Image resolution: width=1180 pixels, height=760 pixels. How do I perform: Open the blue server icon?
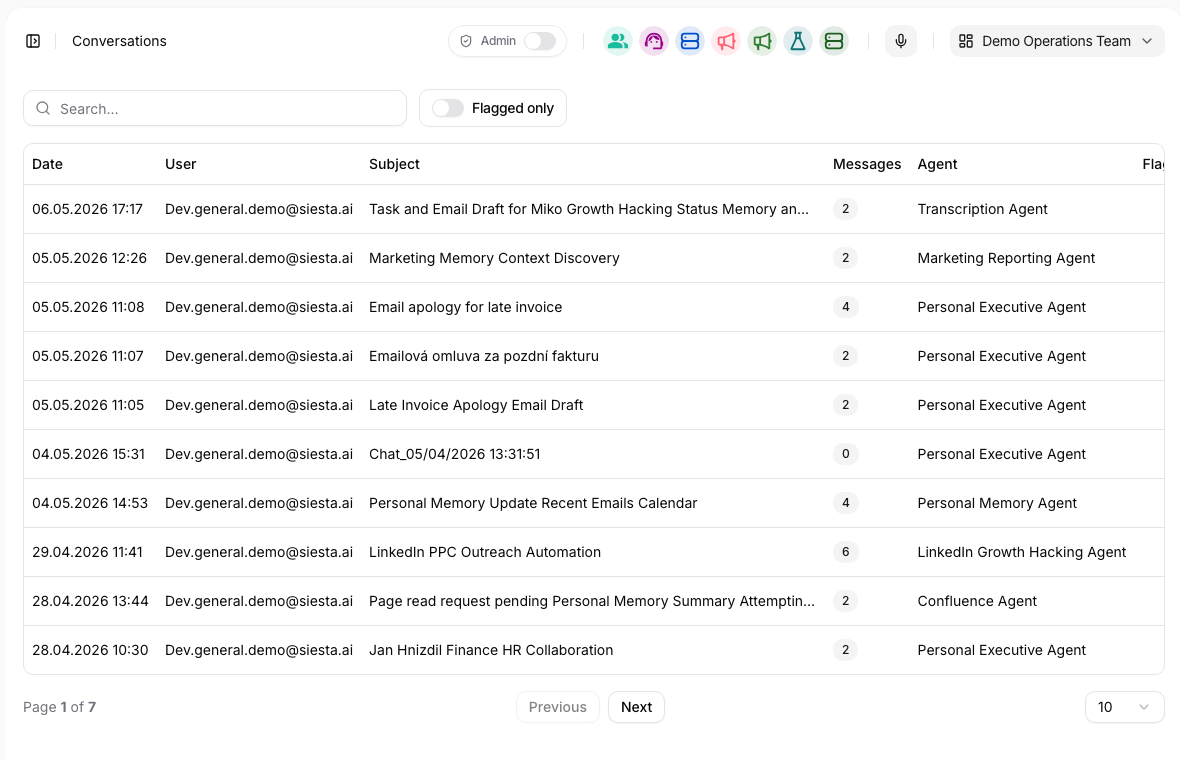click(690, 41)
